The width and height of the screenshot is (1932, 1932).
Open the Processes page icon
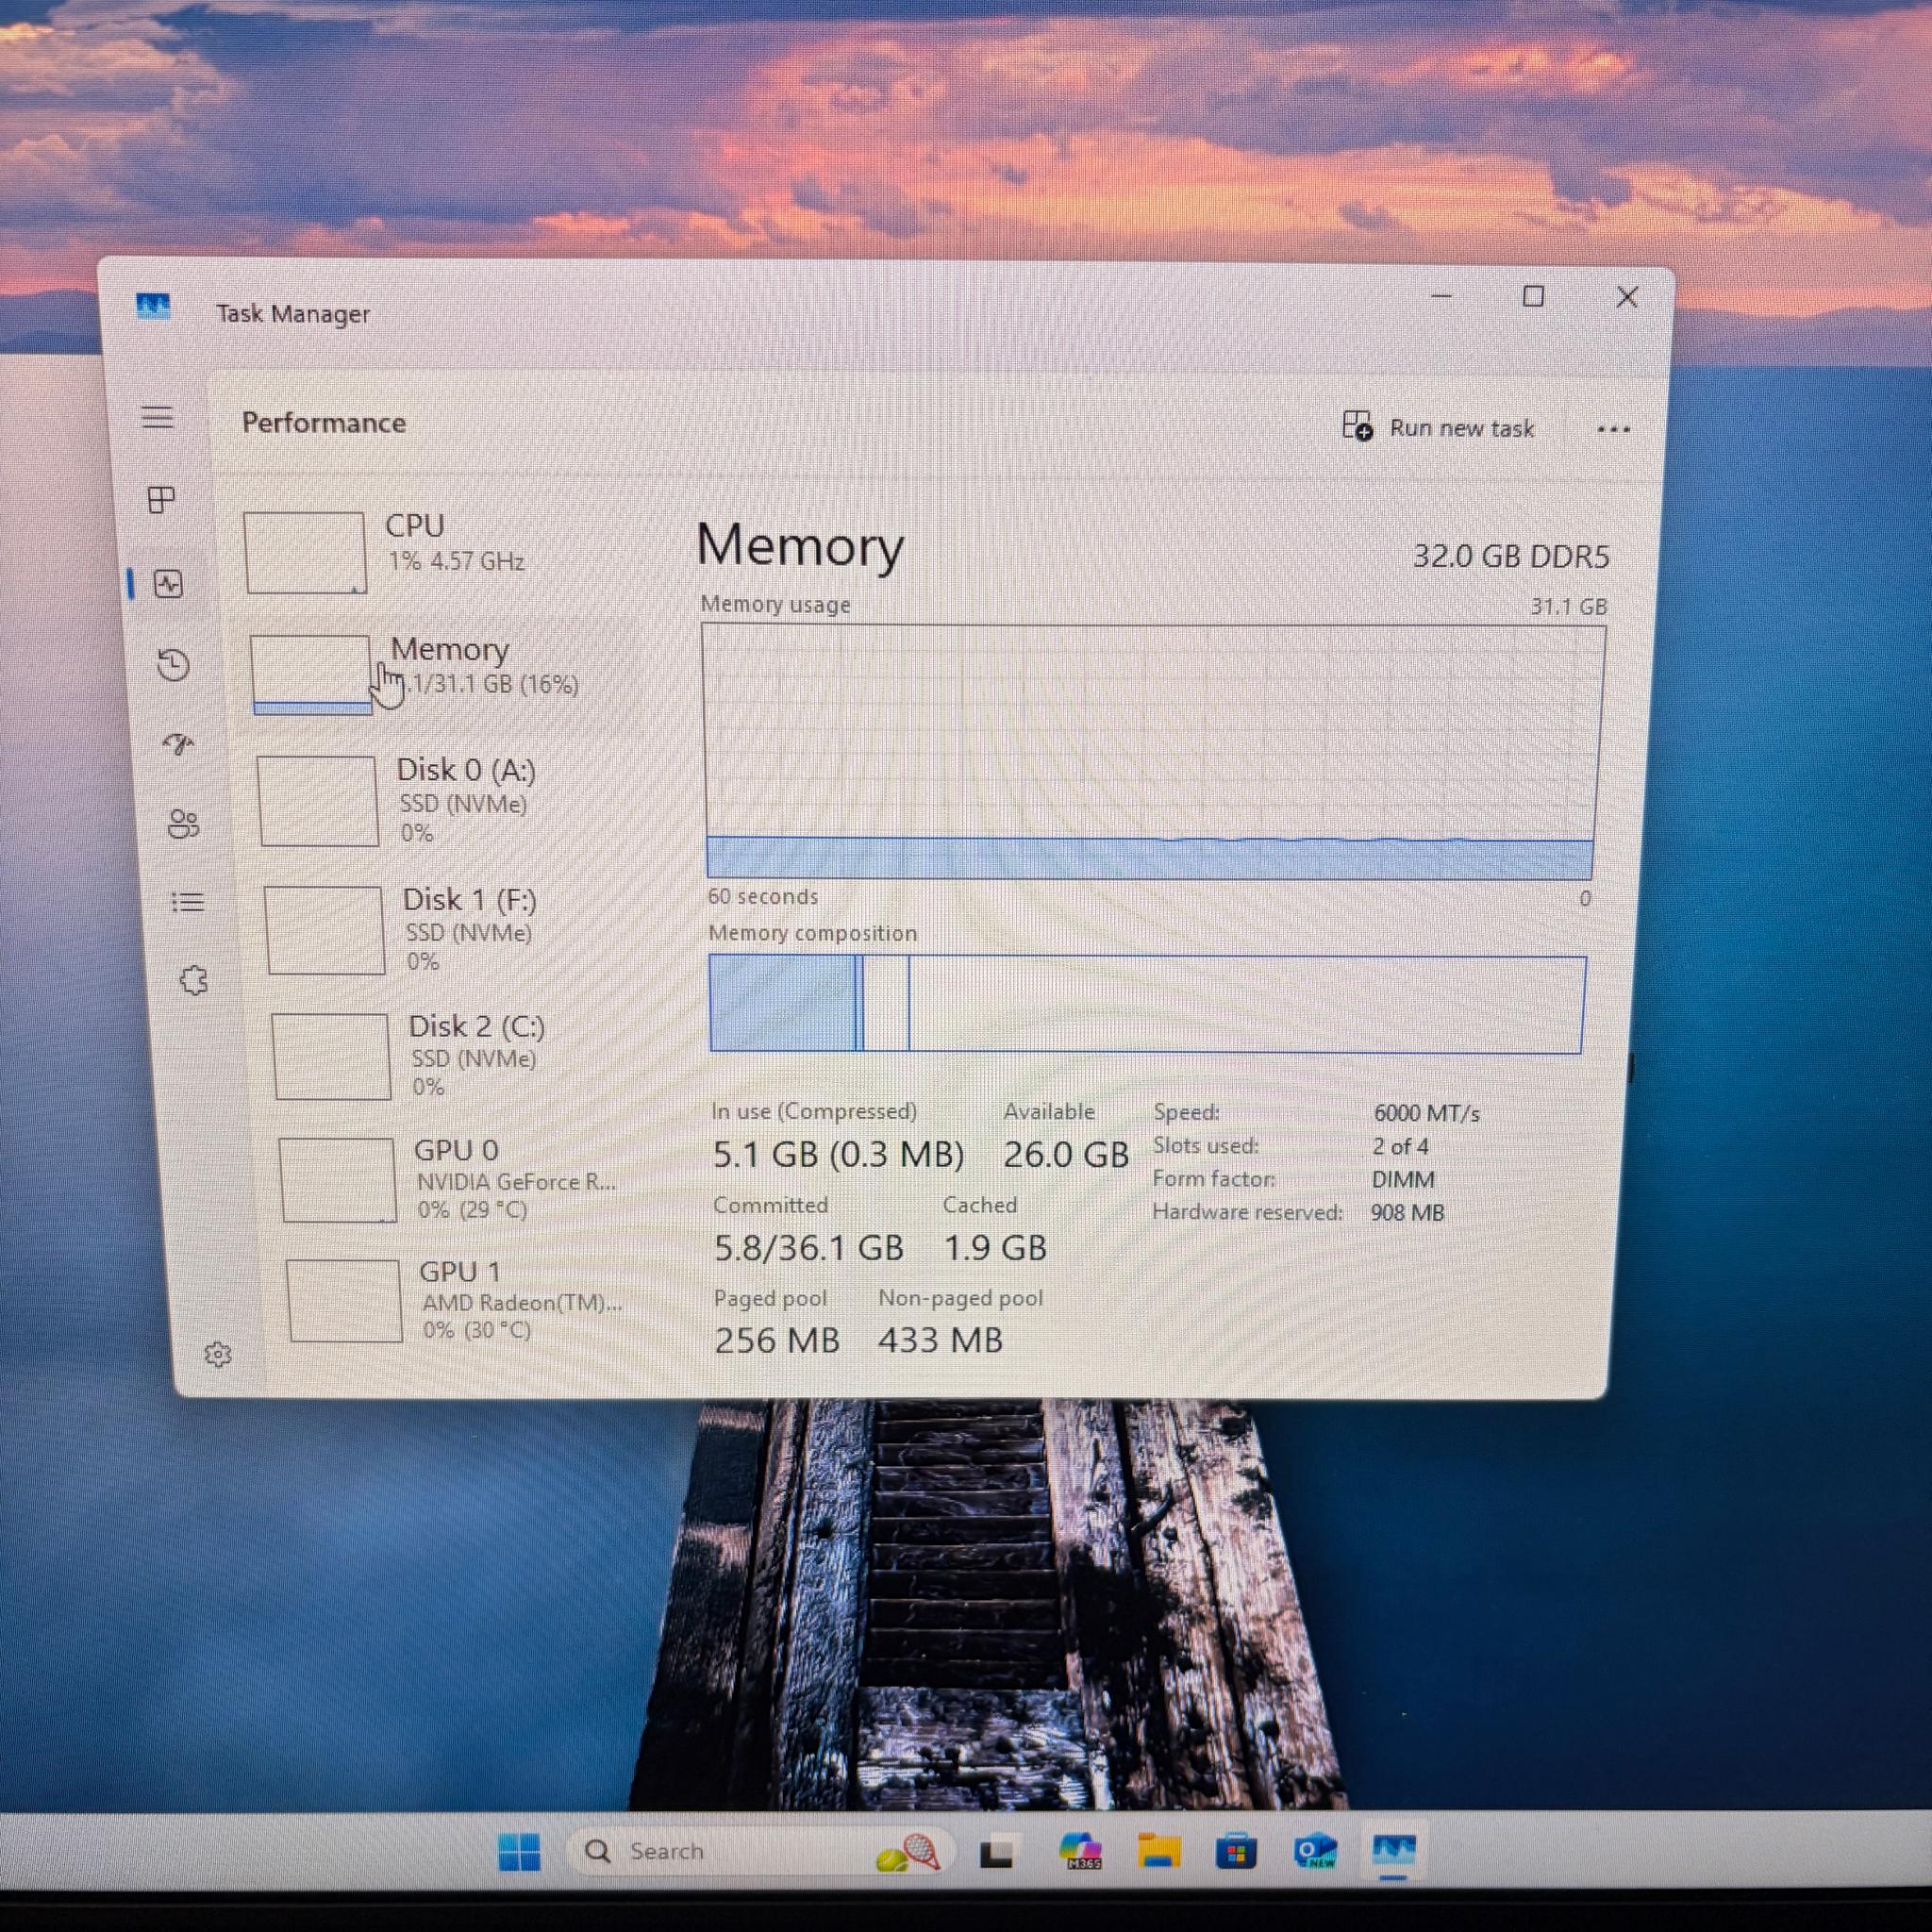[x=161, y=499]
